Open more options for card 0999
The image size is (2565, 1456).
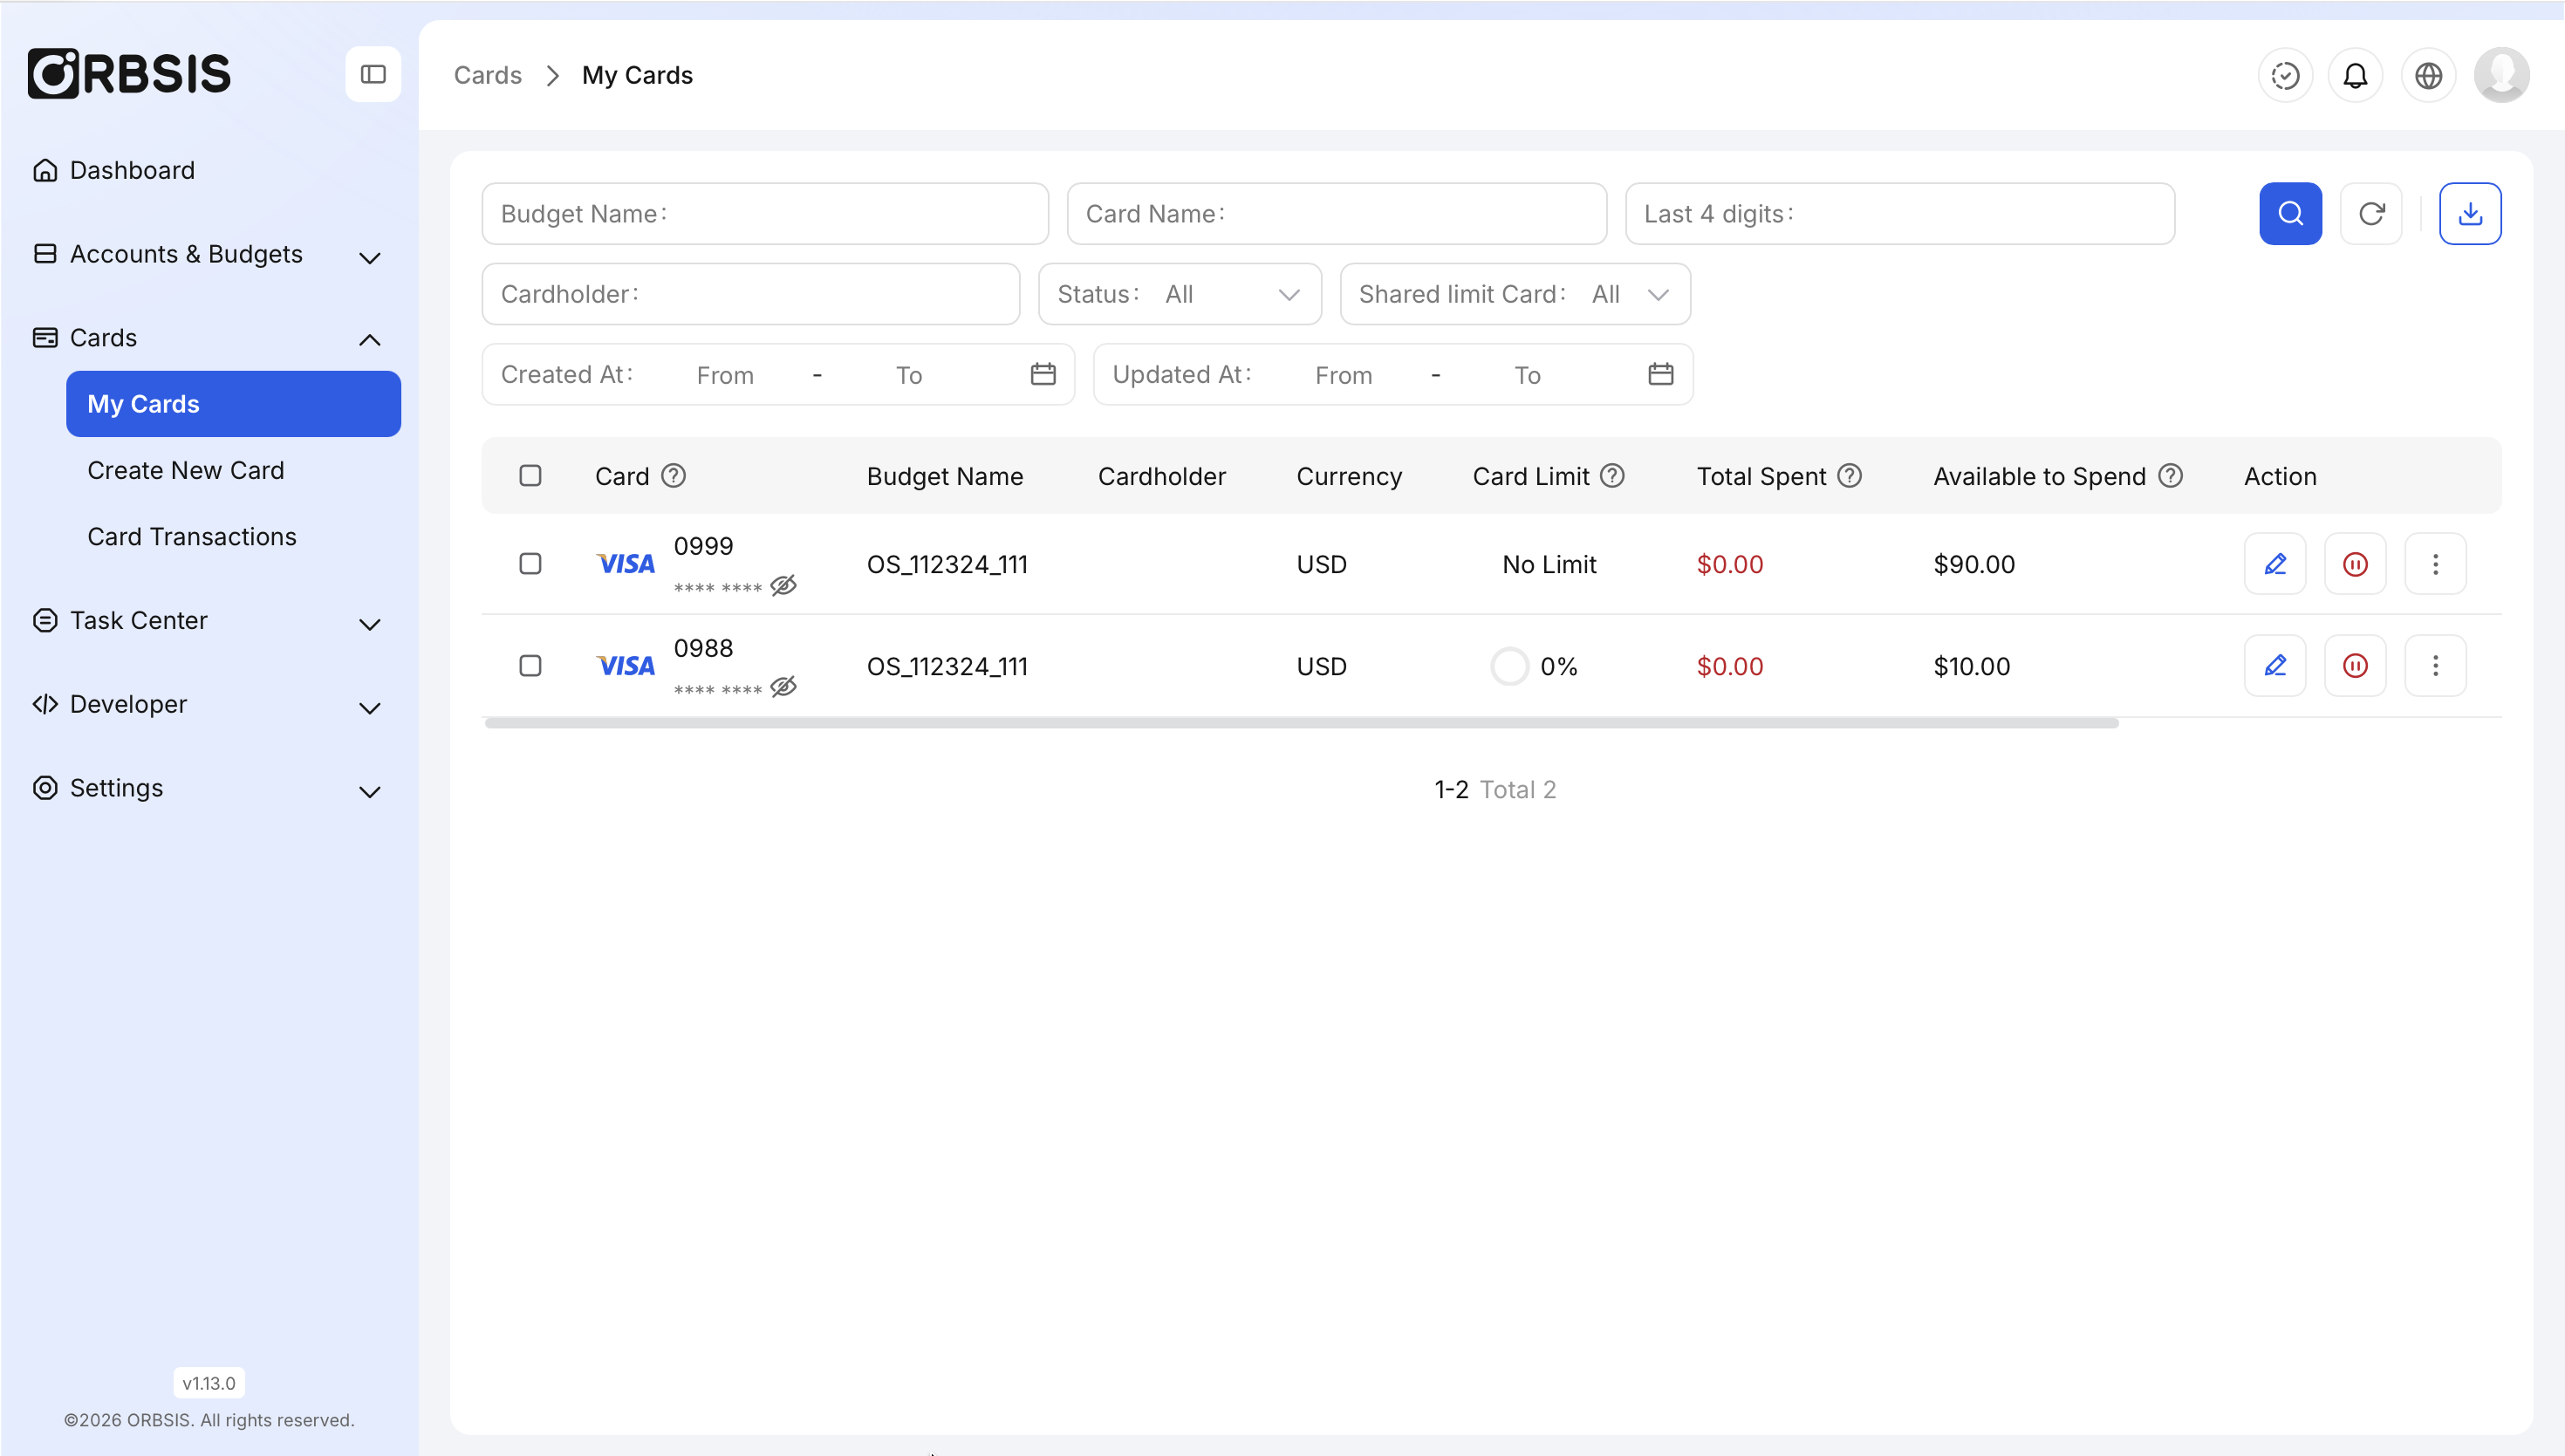tap(2435, 564)
